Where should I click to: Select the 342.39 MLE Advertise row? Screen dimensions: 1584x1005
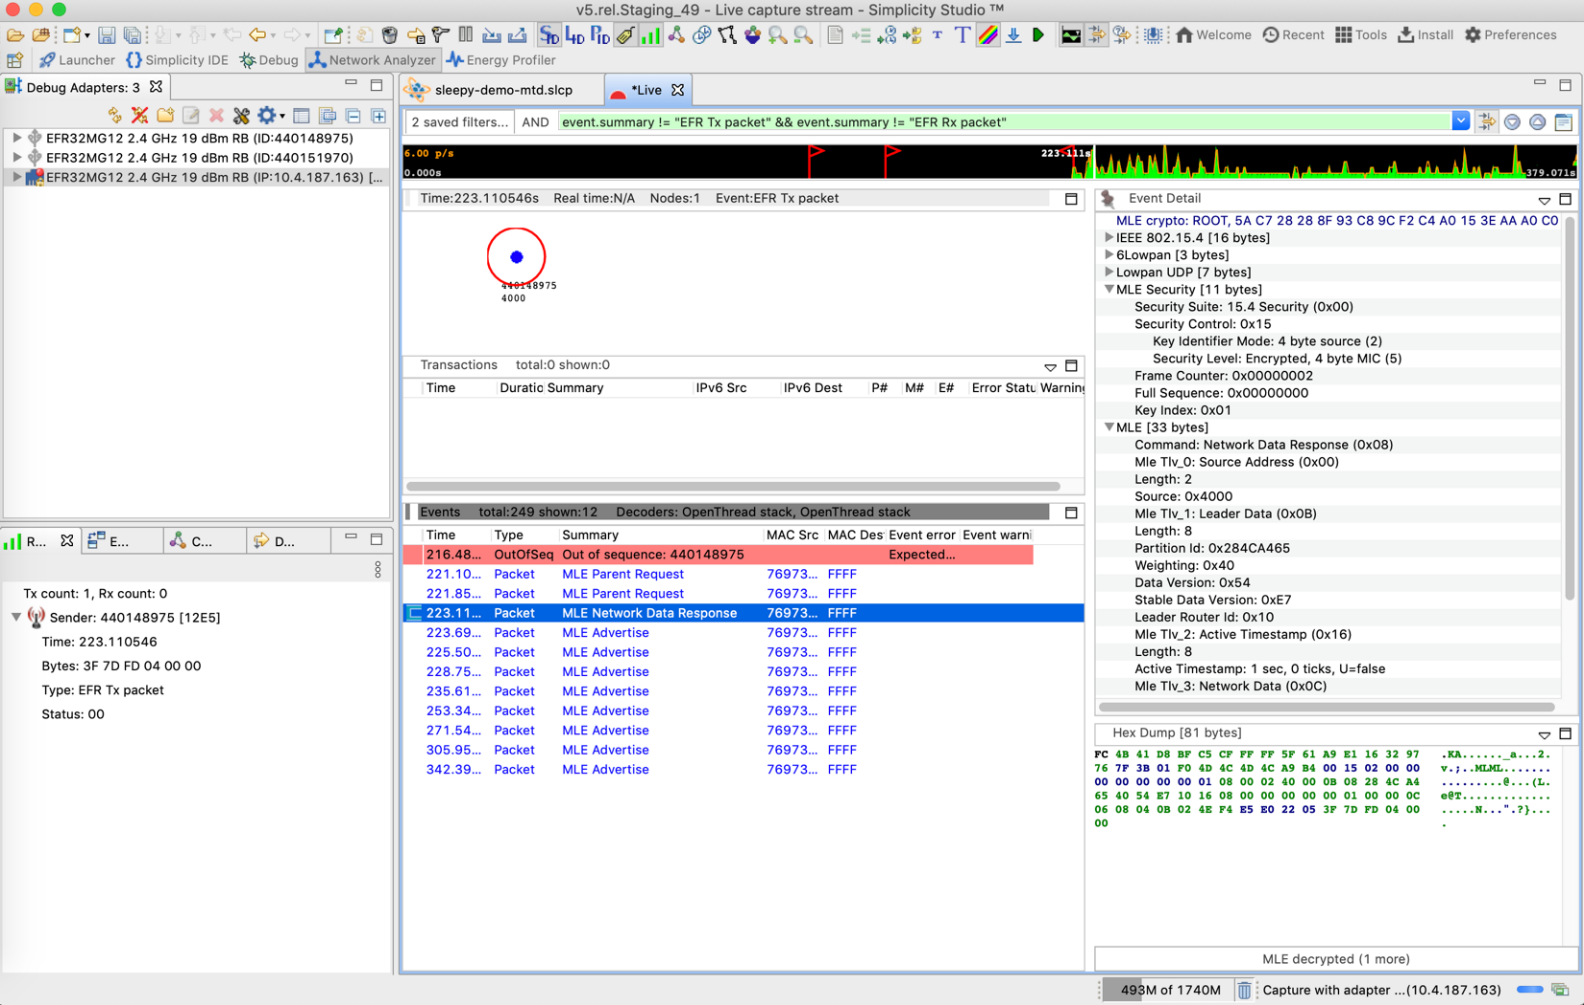point(743,769)
